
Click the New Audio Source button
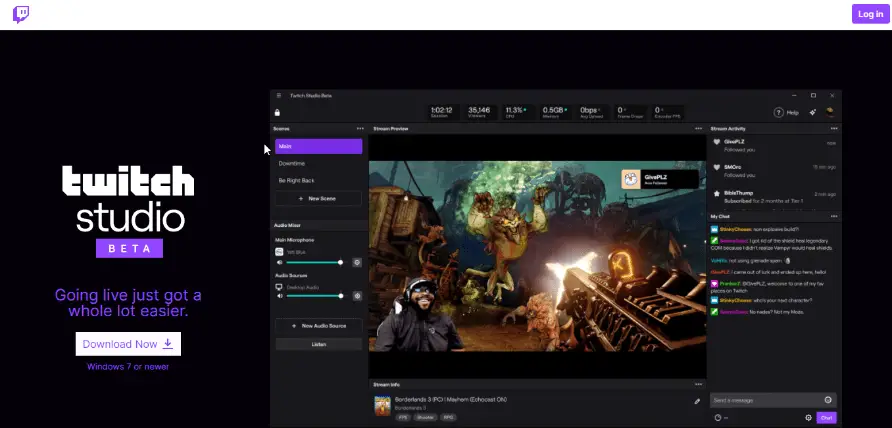tap(319, 326)
